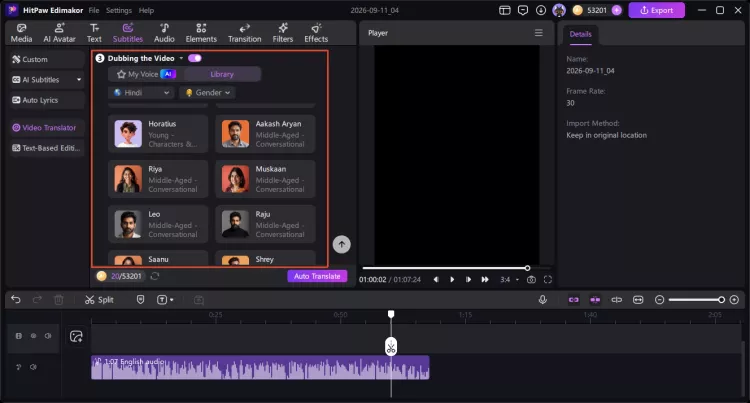Choose the Muskaan voice
The image size is (750, 403).
pyautogui.click(x=265, y=179)
